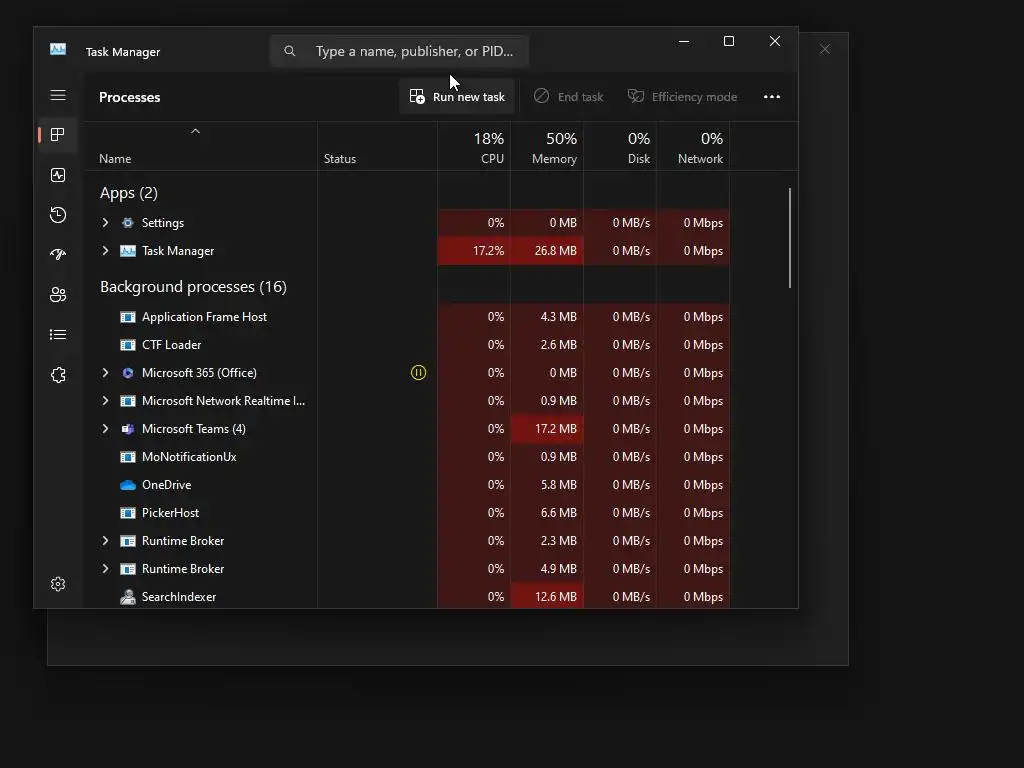Sort by the Disk column header
Image resolution: width=1024 pixels, height=768 pixels.
click(620, 147)
